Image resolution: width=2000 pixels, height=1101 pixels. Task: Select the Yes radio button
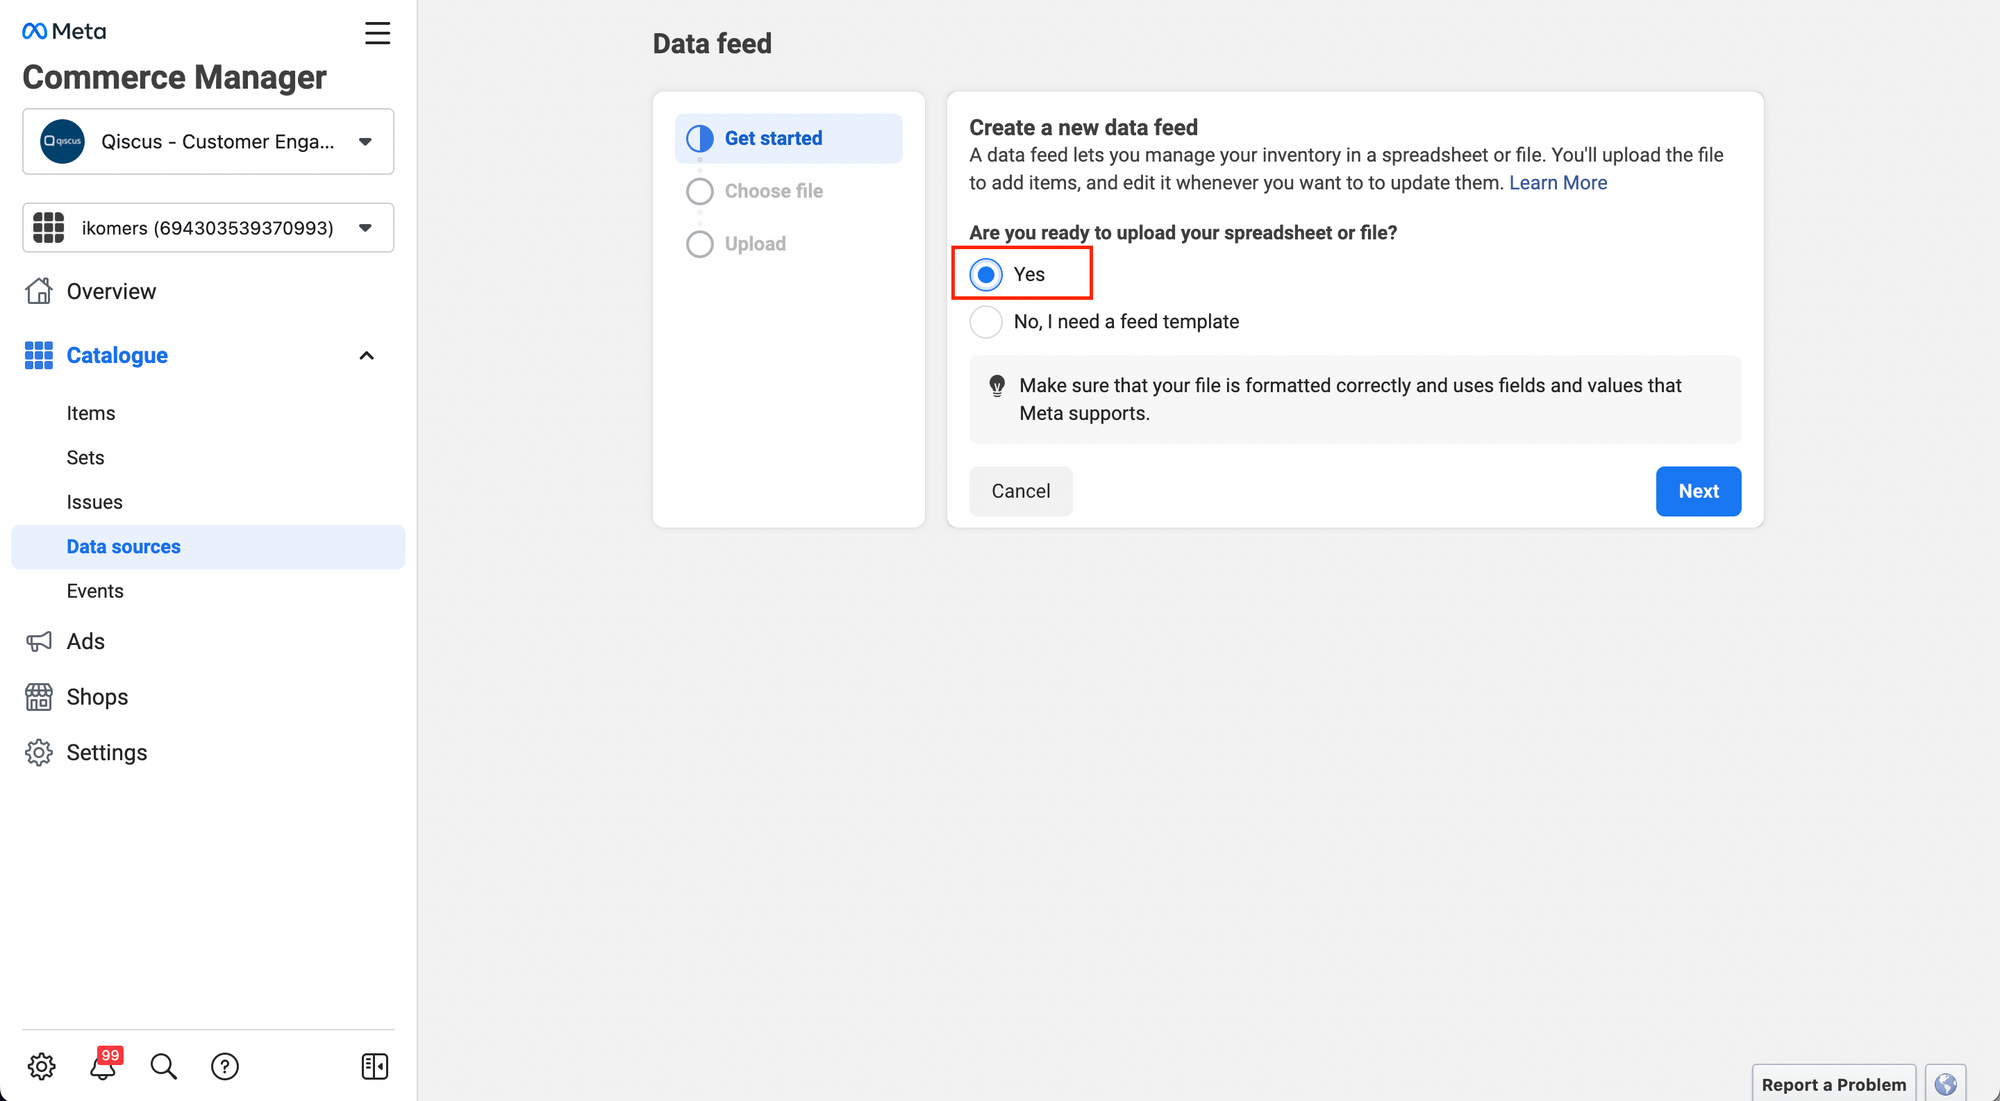[x=986, y=274]
